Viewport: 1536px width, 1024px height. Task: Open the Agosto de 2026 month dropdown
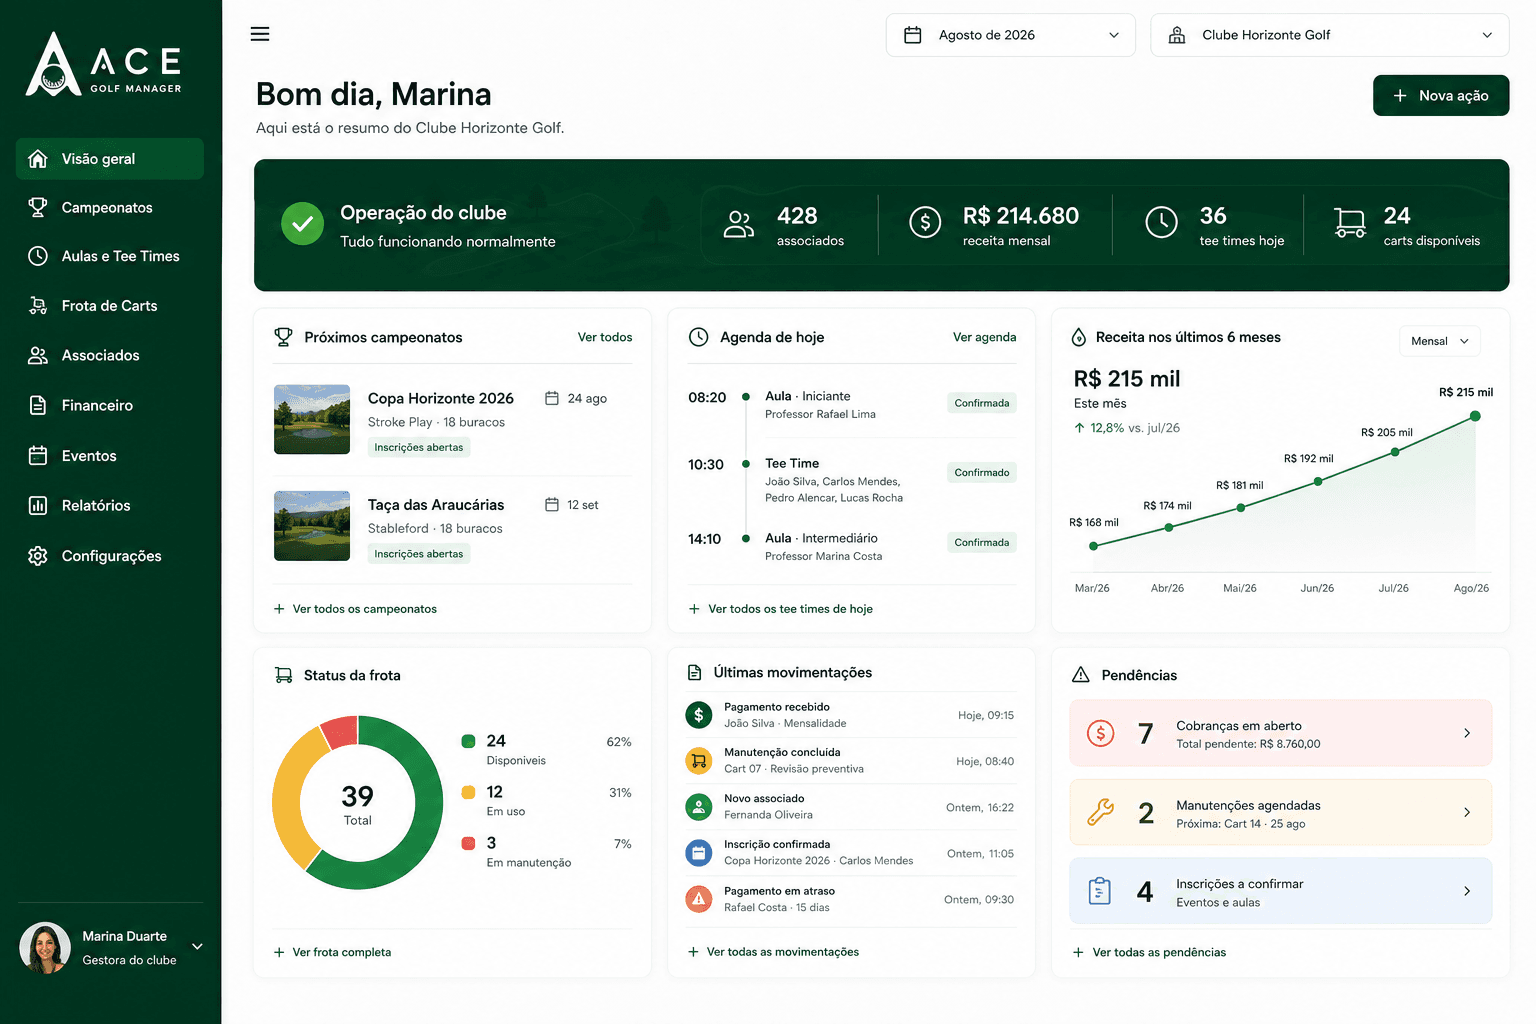pyautogui.click(x=1011, y=35)
